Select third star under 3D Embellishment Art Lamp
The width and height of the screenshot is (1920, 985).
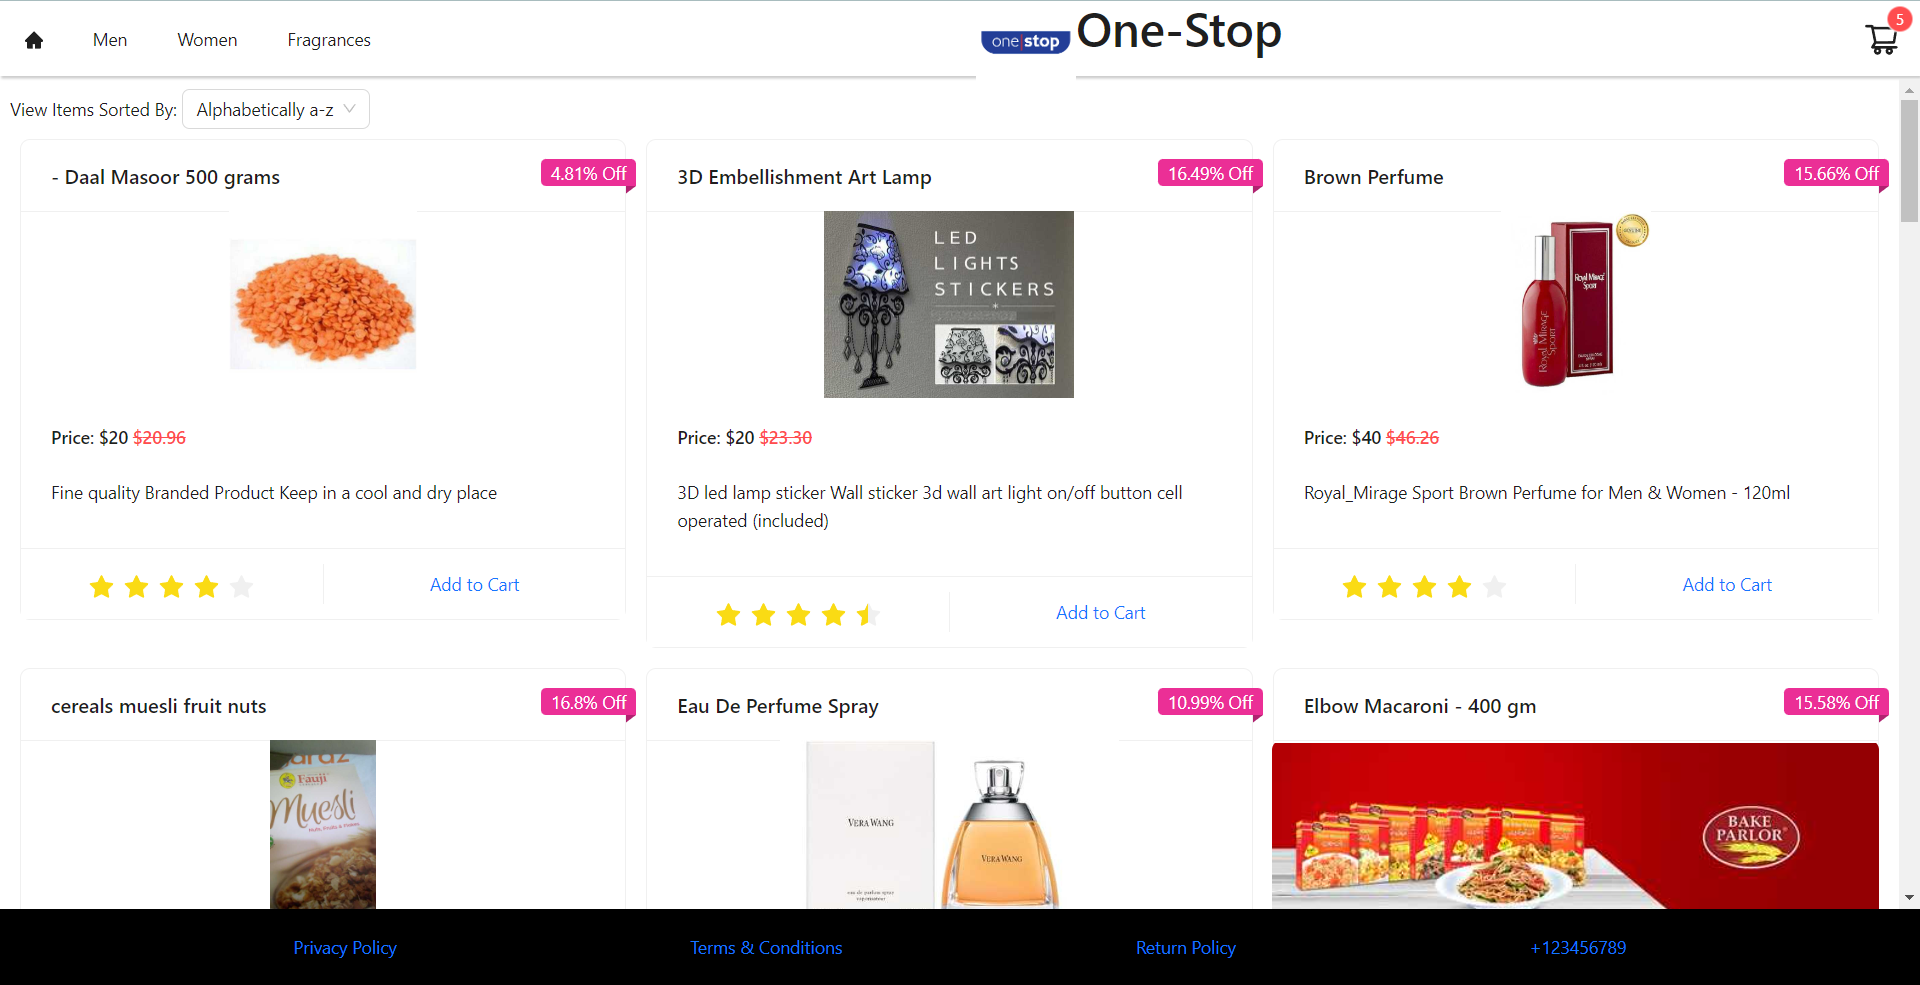click(798, 615)
